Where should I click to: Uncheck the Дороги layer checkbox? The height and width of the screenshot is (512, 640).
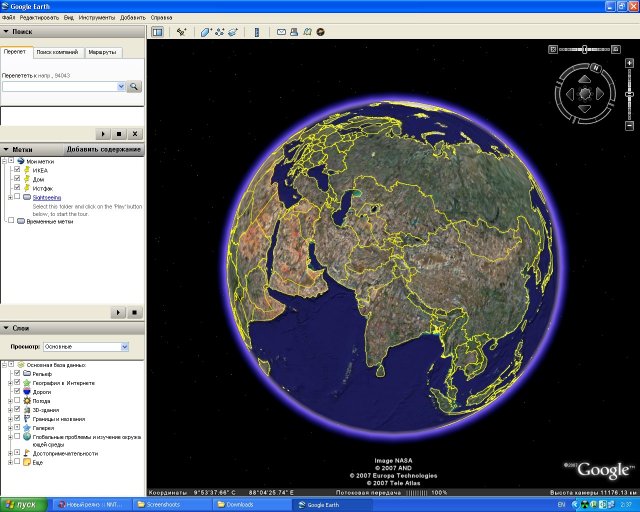pyautogui.click(x=17, y=391)
